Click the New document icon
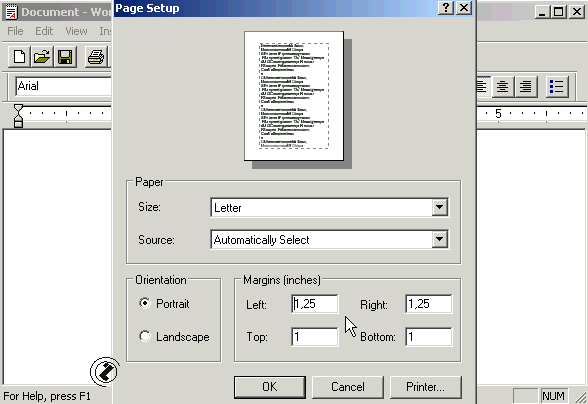The height and width of the screenshot is (404, 588). pos(20,57)
